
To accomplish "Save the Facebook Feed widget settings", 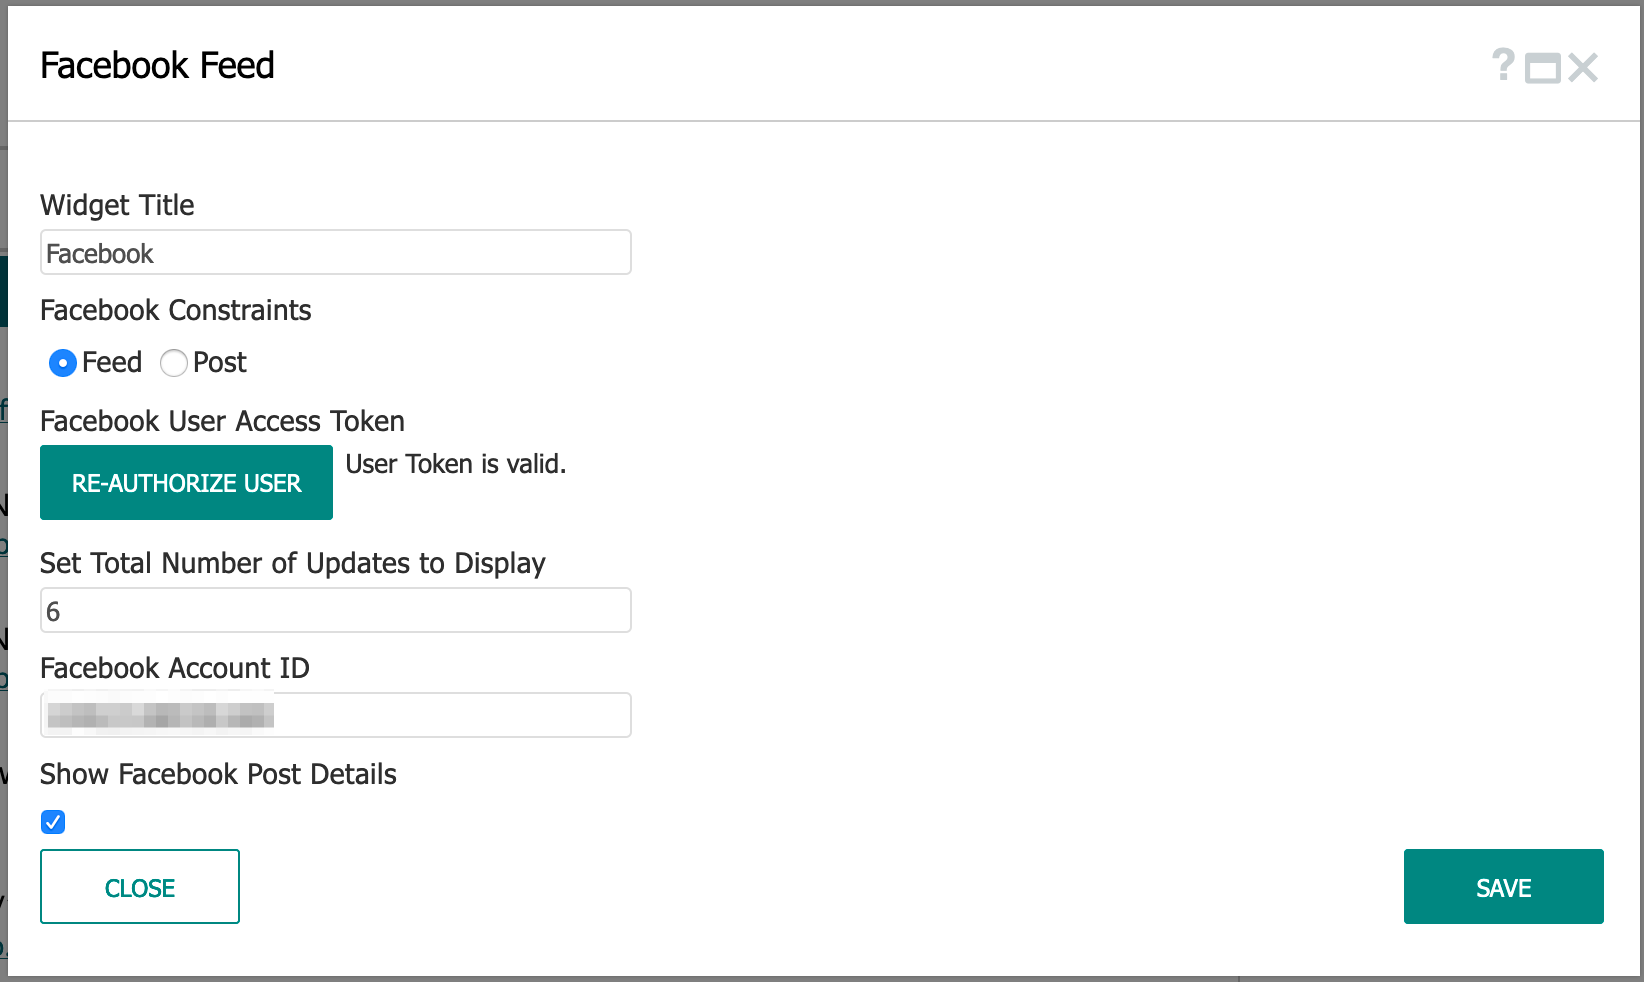I will coord(1503,887).
